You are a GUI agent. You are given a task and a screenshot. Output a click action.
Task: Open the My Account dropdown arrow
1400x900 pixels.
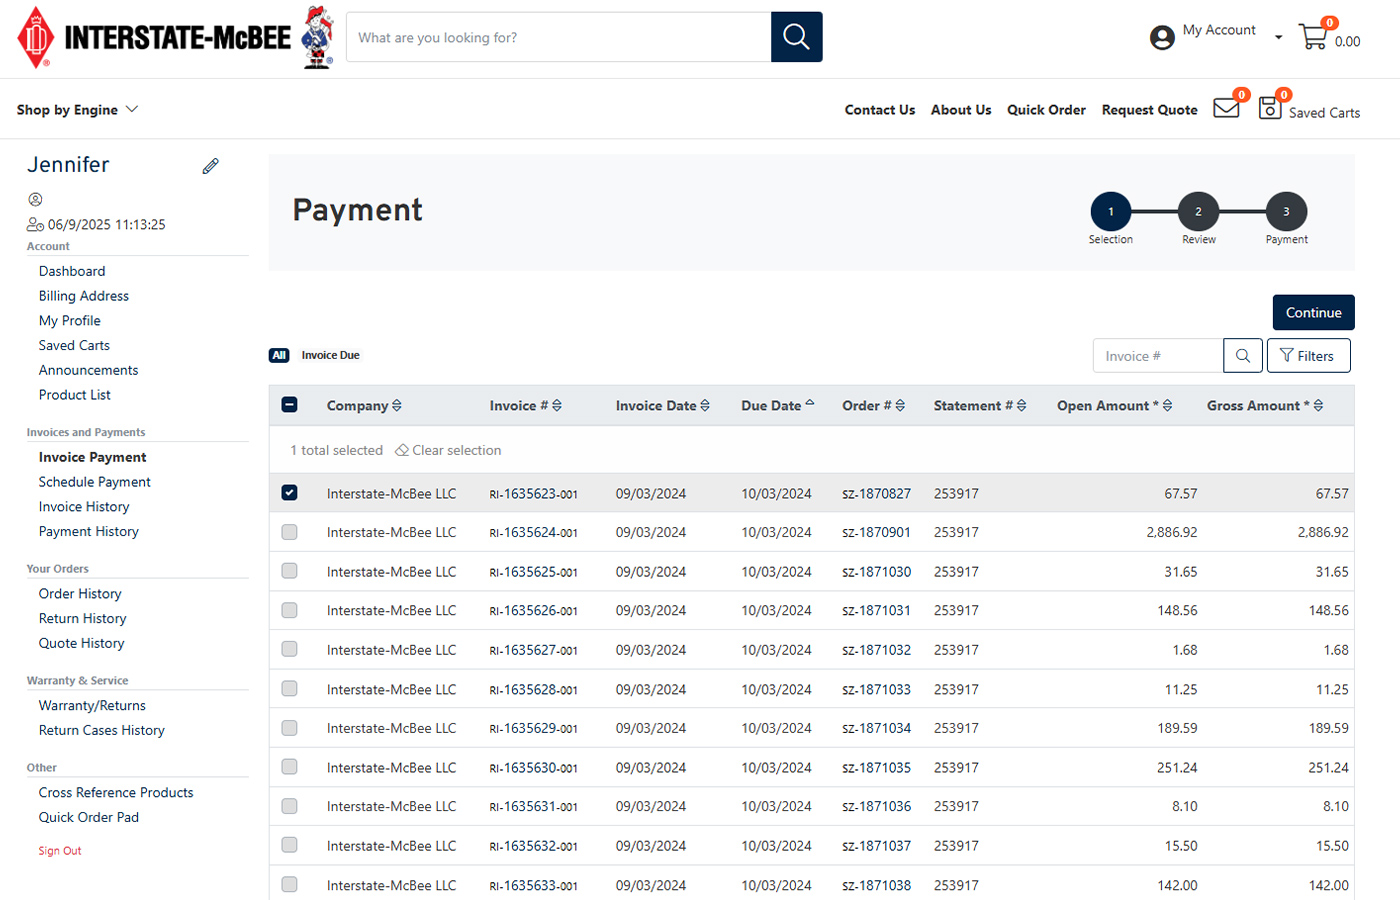click(1278, 38)
